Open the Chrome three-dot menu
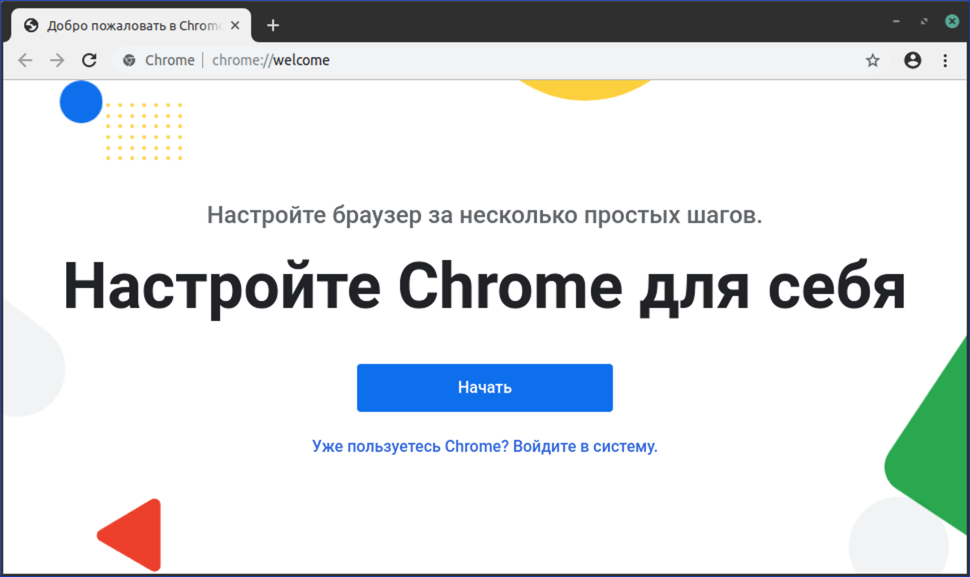This screenshot has height=577, width=970. [x=945, y=60]
